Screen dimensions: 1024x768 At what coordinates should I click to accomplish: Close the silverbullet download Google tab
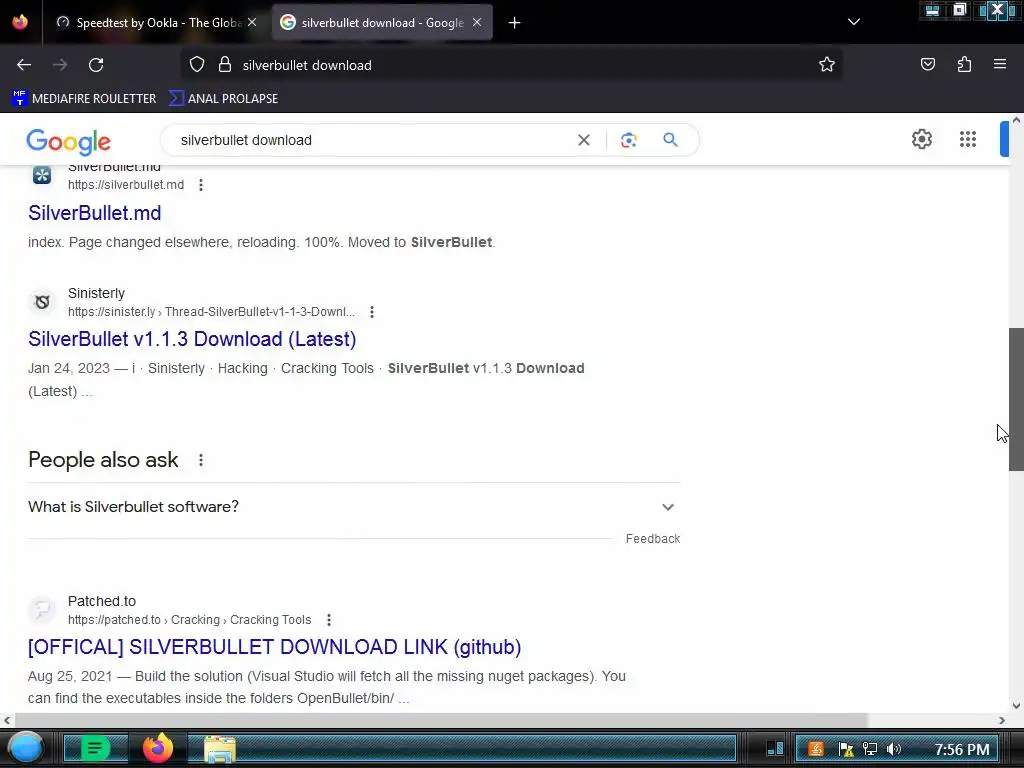[477, 23]
